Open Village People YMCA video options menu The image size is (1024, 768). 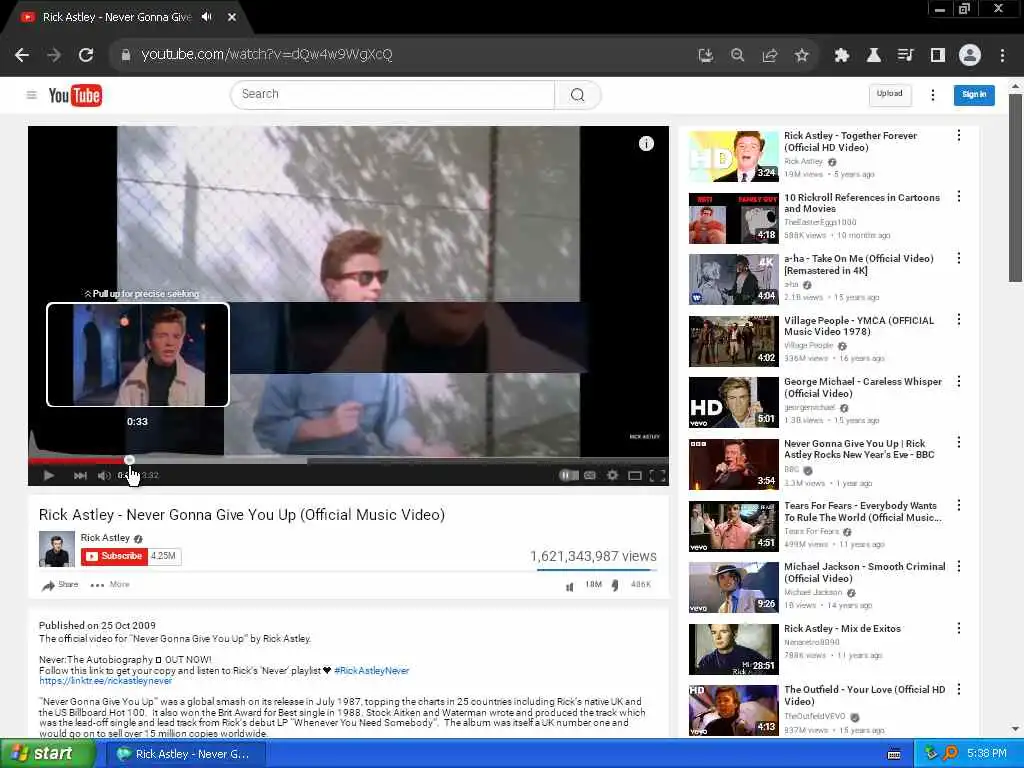point(959,319)
